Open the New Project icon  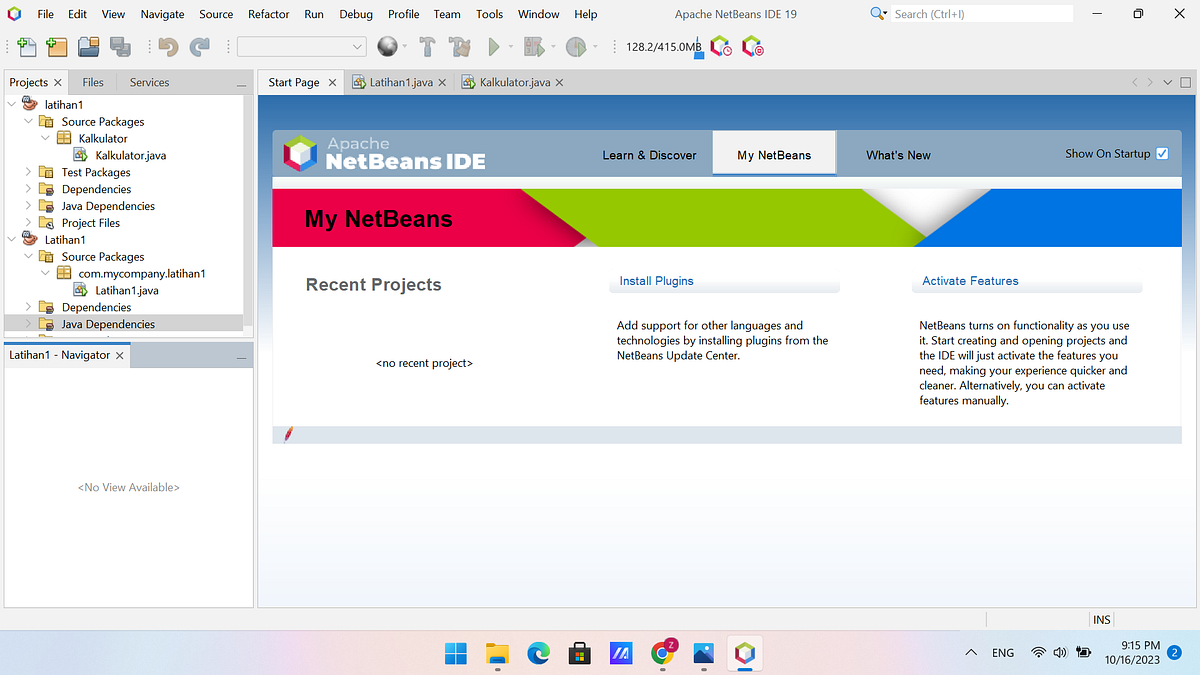[x=56, y=47]
